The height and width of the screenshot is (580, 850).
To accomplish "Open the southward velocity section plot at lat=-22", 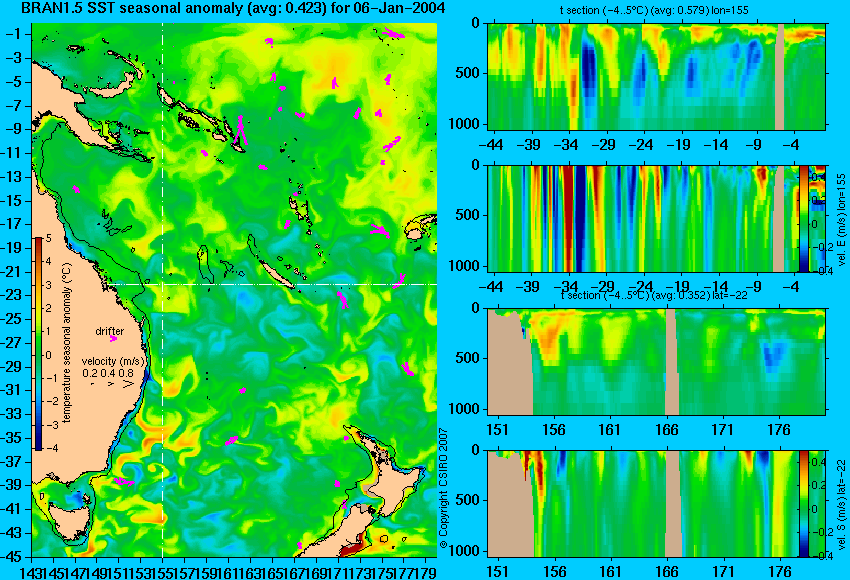I will (643, 504).
